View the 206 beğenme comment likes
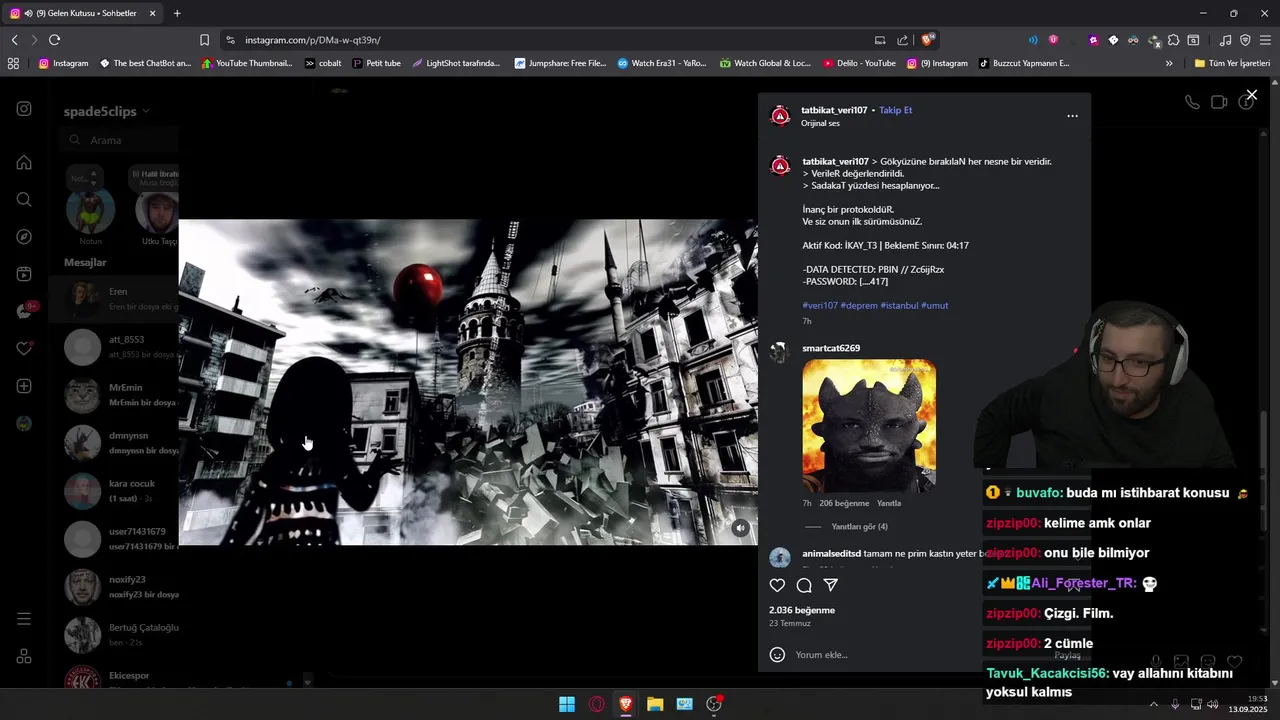The width and height of the screenshot is (1280, 720). click(x=845, y=503)
